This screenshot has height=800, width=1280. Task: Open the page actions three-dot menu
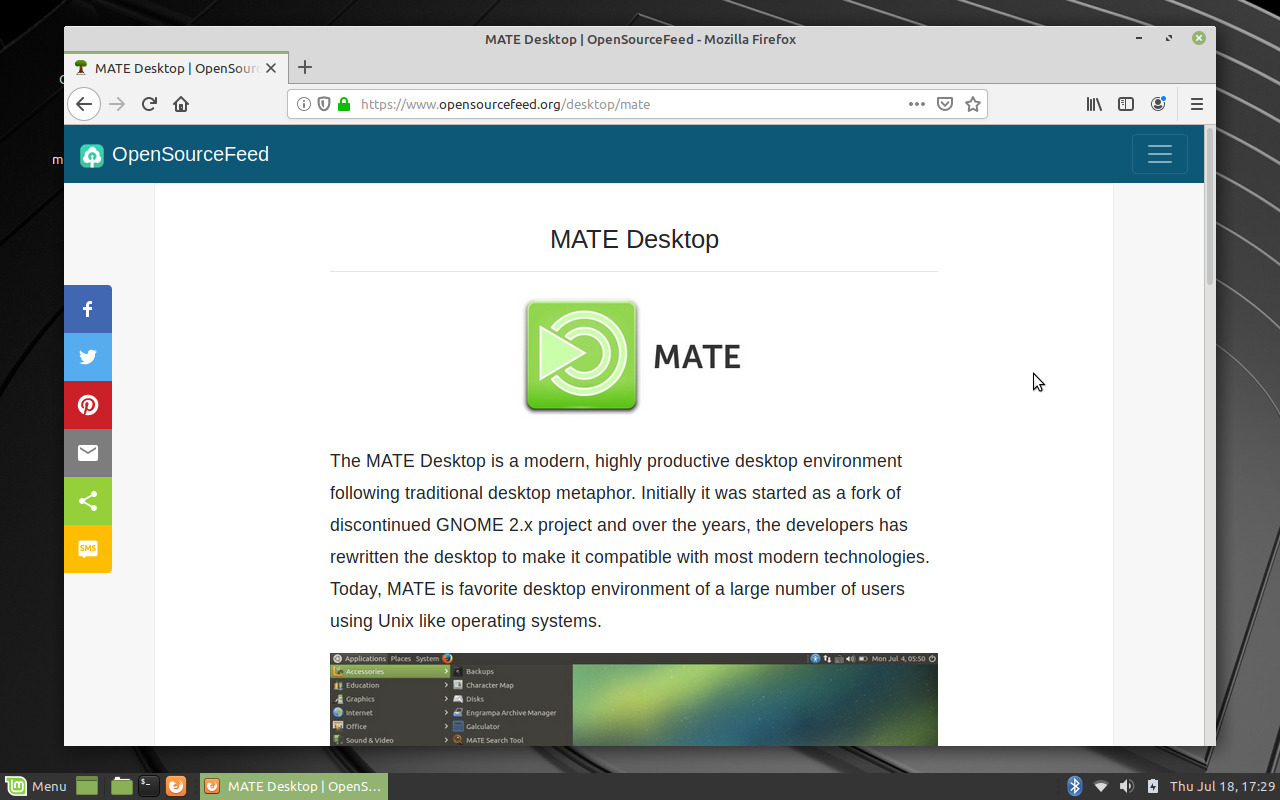(x=916, y=103)
